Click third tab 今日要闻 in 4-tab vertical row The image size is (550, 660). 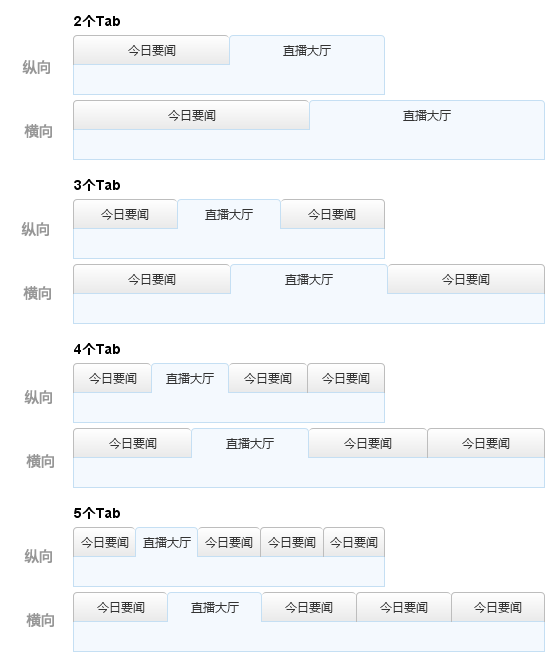(268, 378)
